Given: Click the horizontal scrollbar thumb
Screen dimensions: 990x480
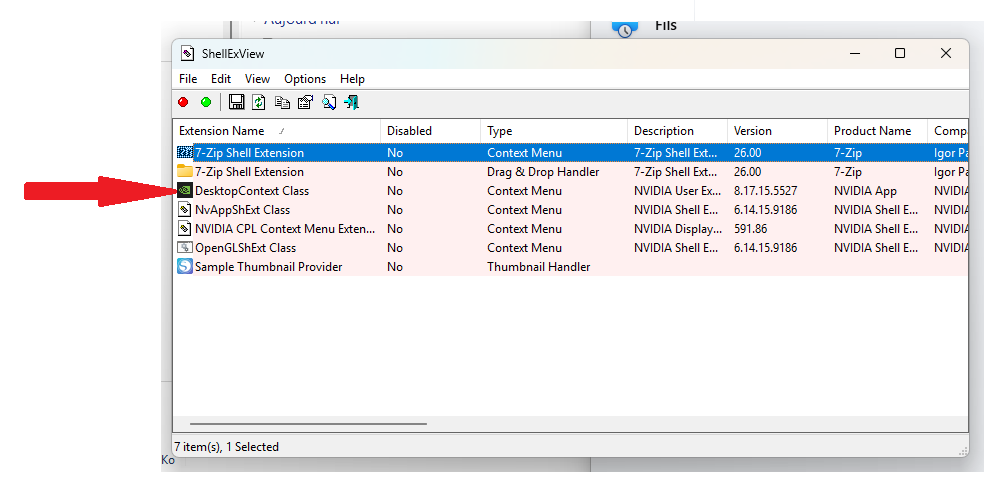Looking at the screenshot, I should tap(308, 424).
